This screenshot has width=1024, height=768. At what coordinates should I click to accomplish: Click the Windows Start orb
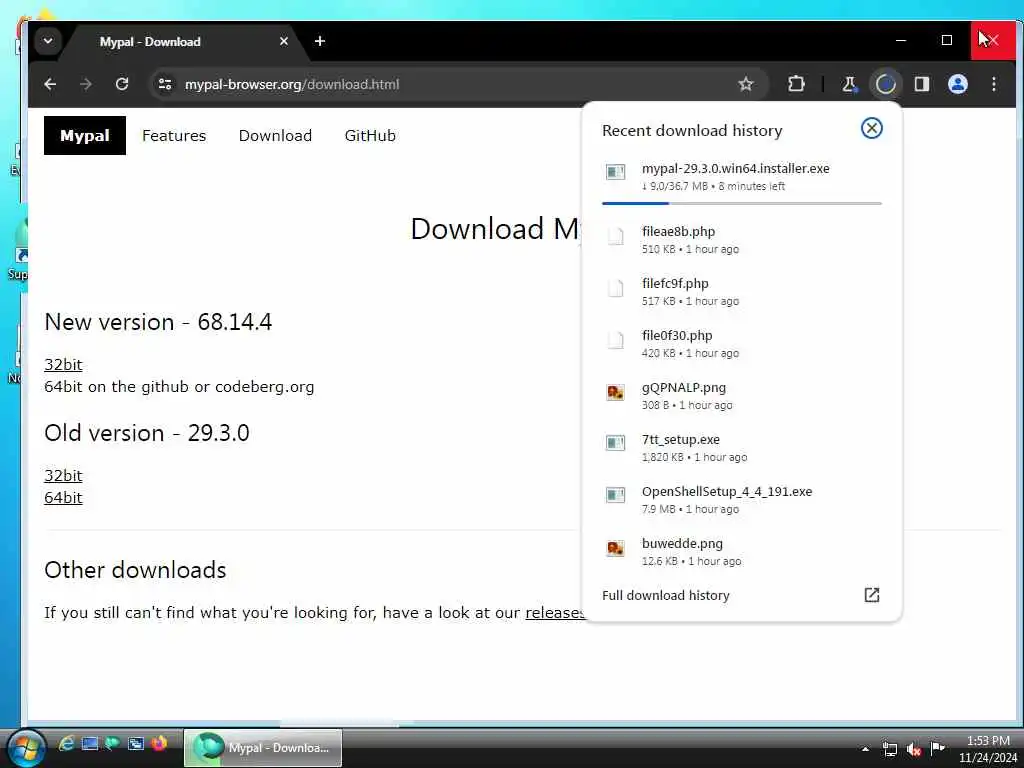coord(25,748)
